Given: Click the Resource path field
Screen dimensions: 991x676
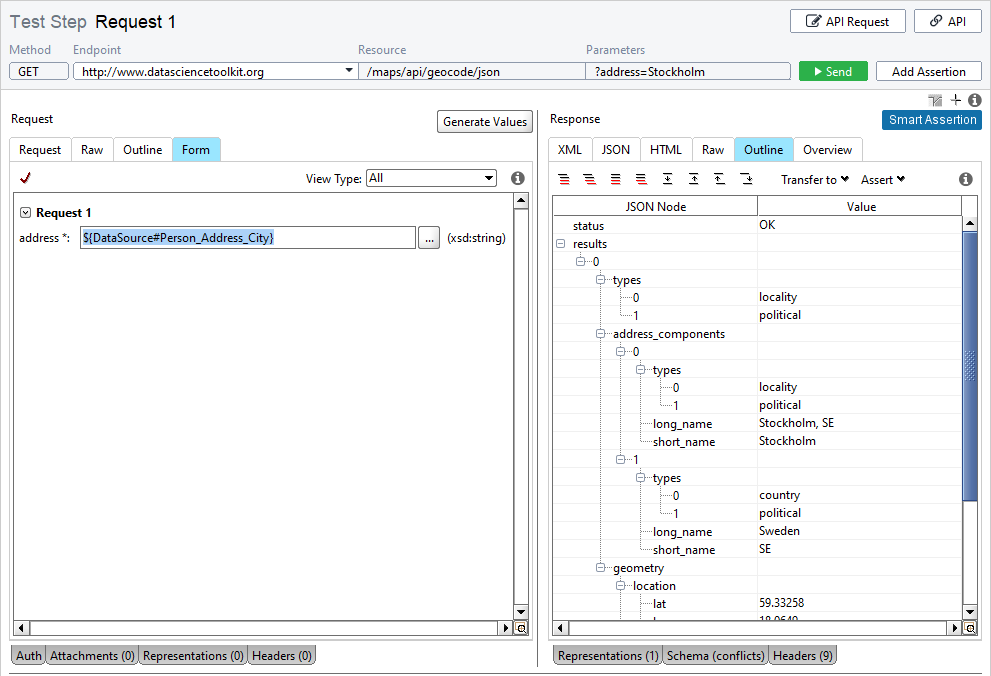Looking at the screenshot, I should pos(472,71).
